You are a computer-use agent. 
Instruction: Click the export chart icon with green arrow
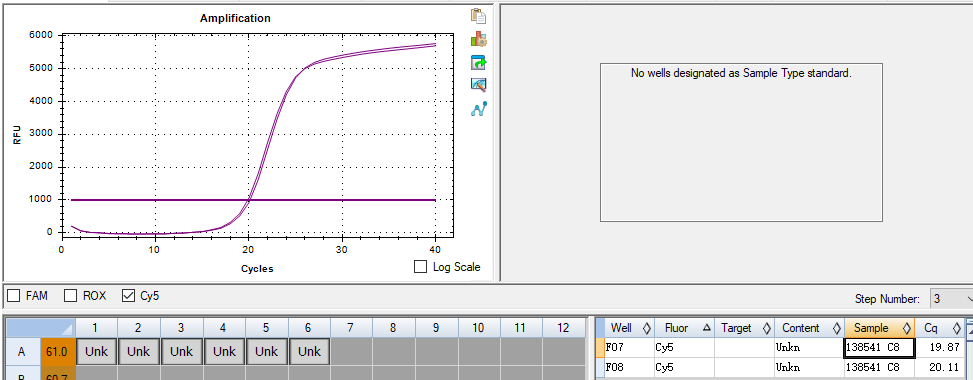point(478,62)
